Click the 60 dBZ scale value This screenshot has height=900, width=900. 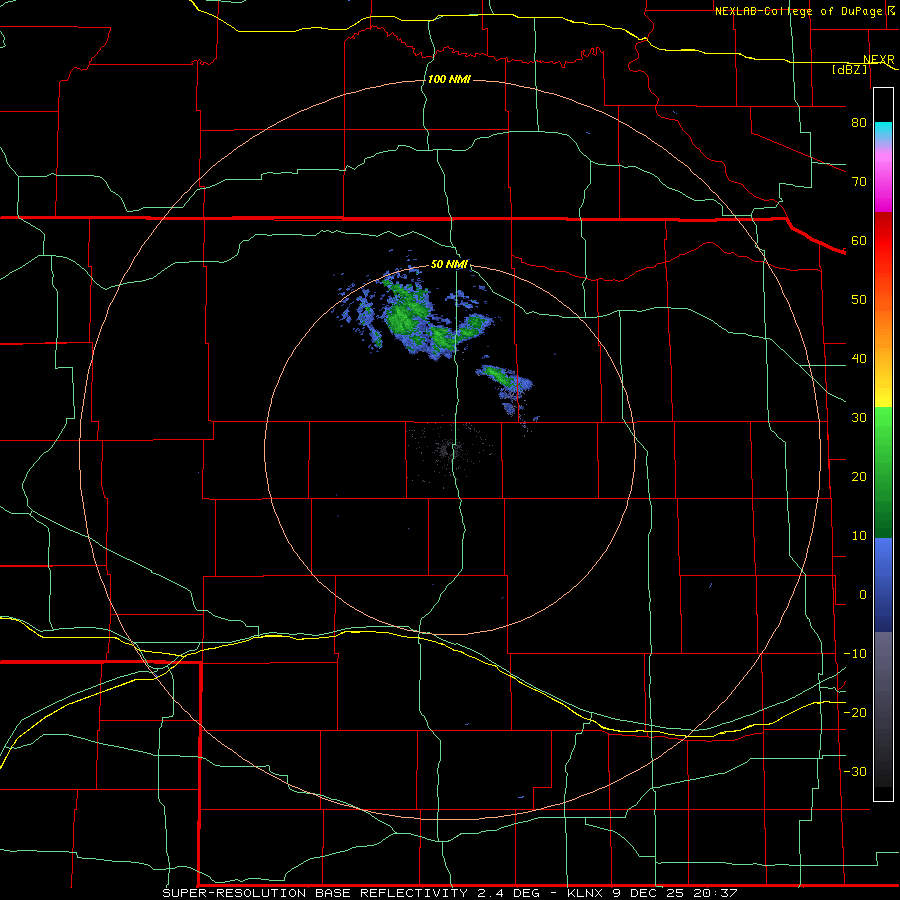point(859,241)
